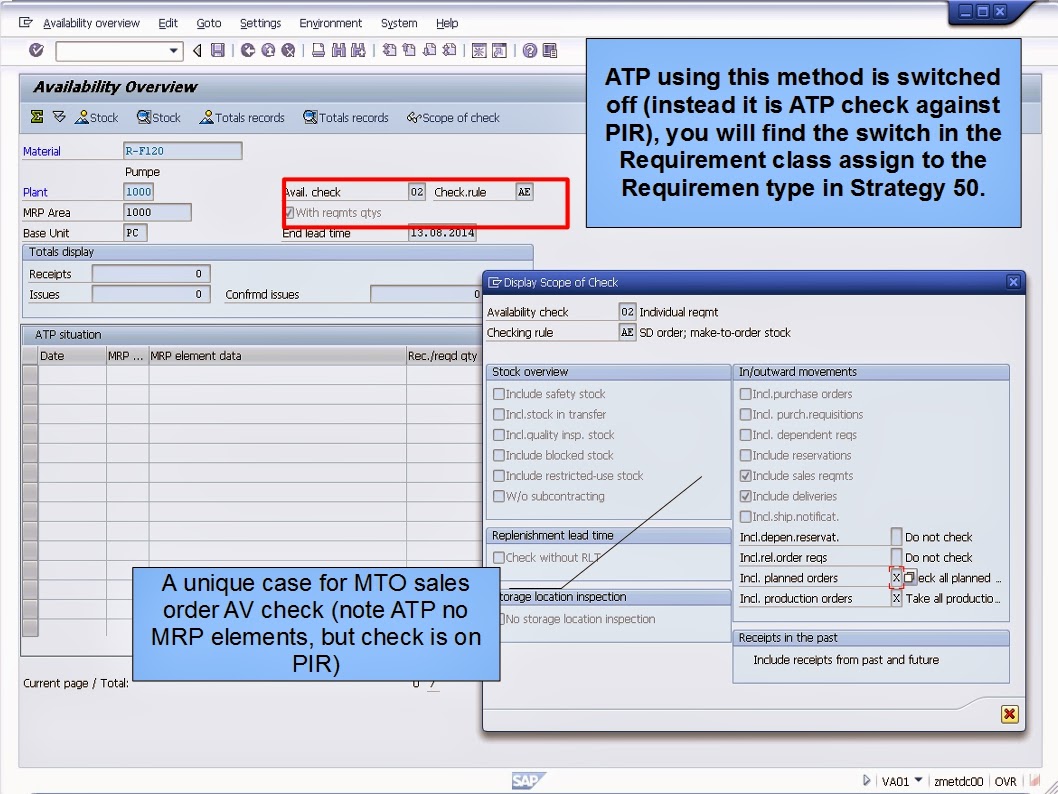This screenshot has width=1058, height=794.
Task: Click the Save icon in the toolbar
Action: (217, 50)
